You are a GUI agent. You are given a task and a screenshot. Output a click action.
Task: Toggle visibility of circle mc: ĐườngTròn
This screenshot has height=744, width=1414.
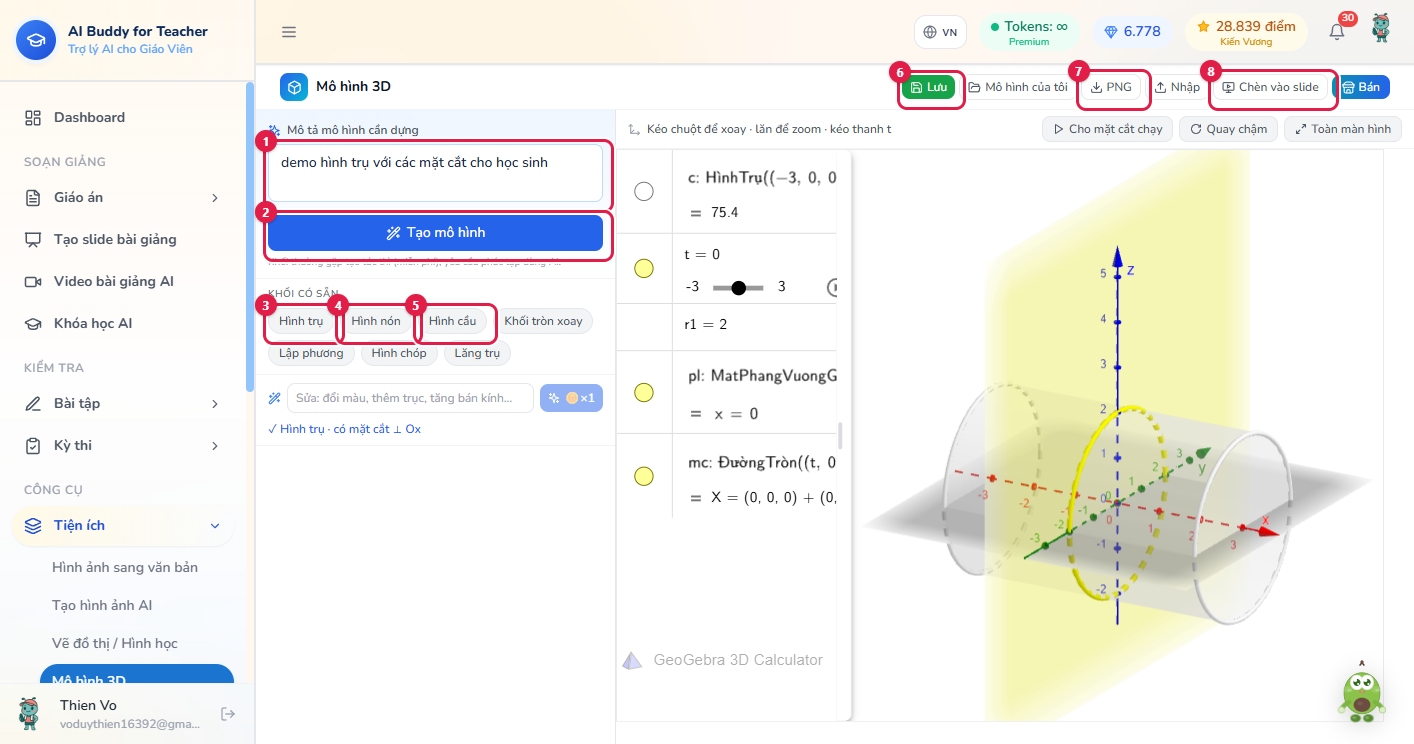point(644,476)
